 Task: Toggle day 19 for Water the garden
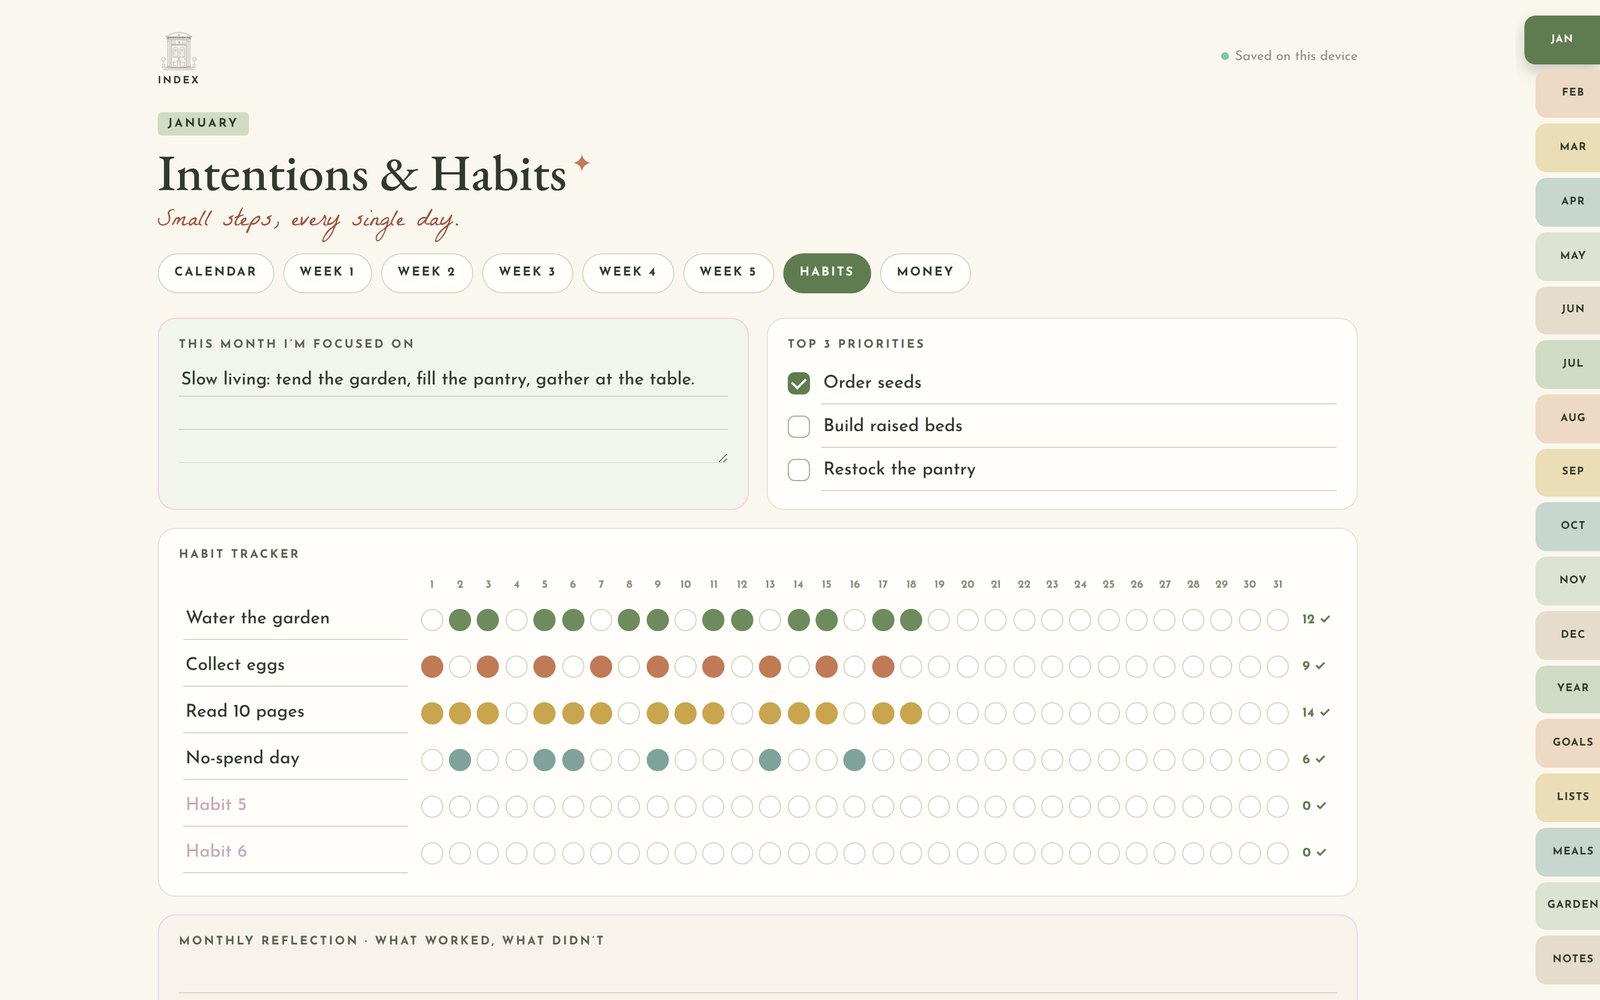[939, 620]
